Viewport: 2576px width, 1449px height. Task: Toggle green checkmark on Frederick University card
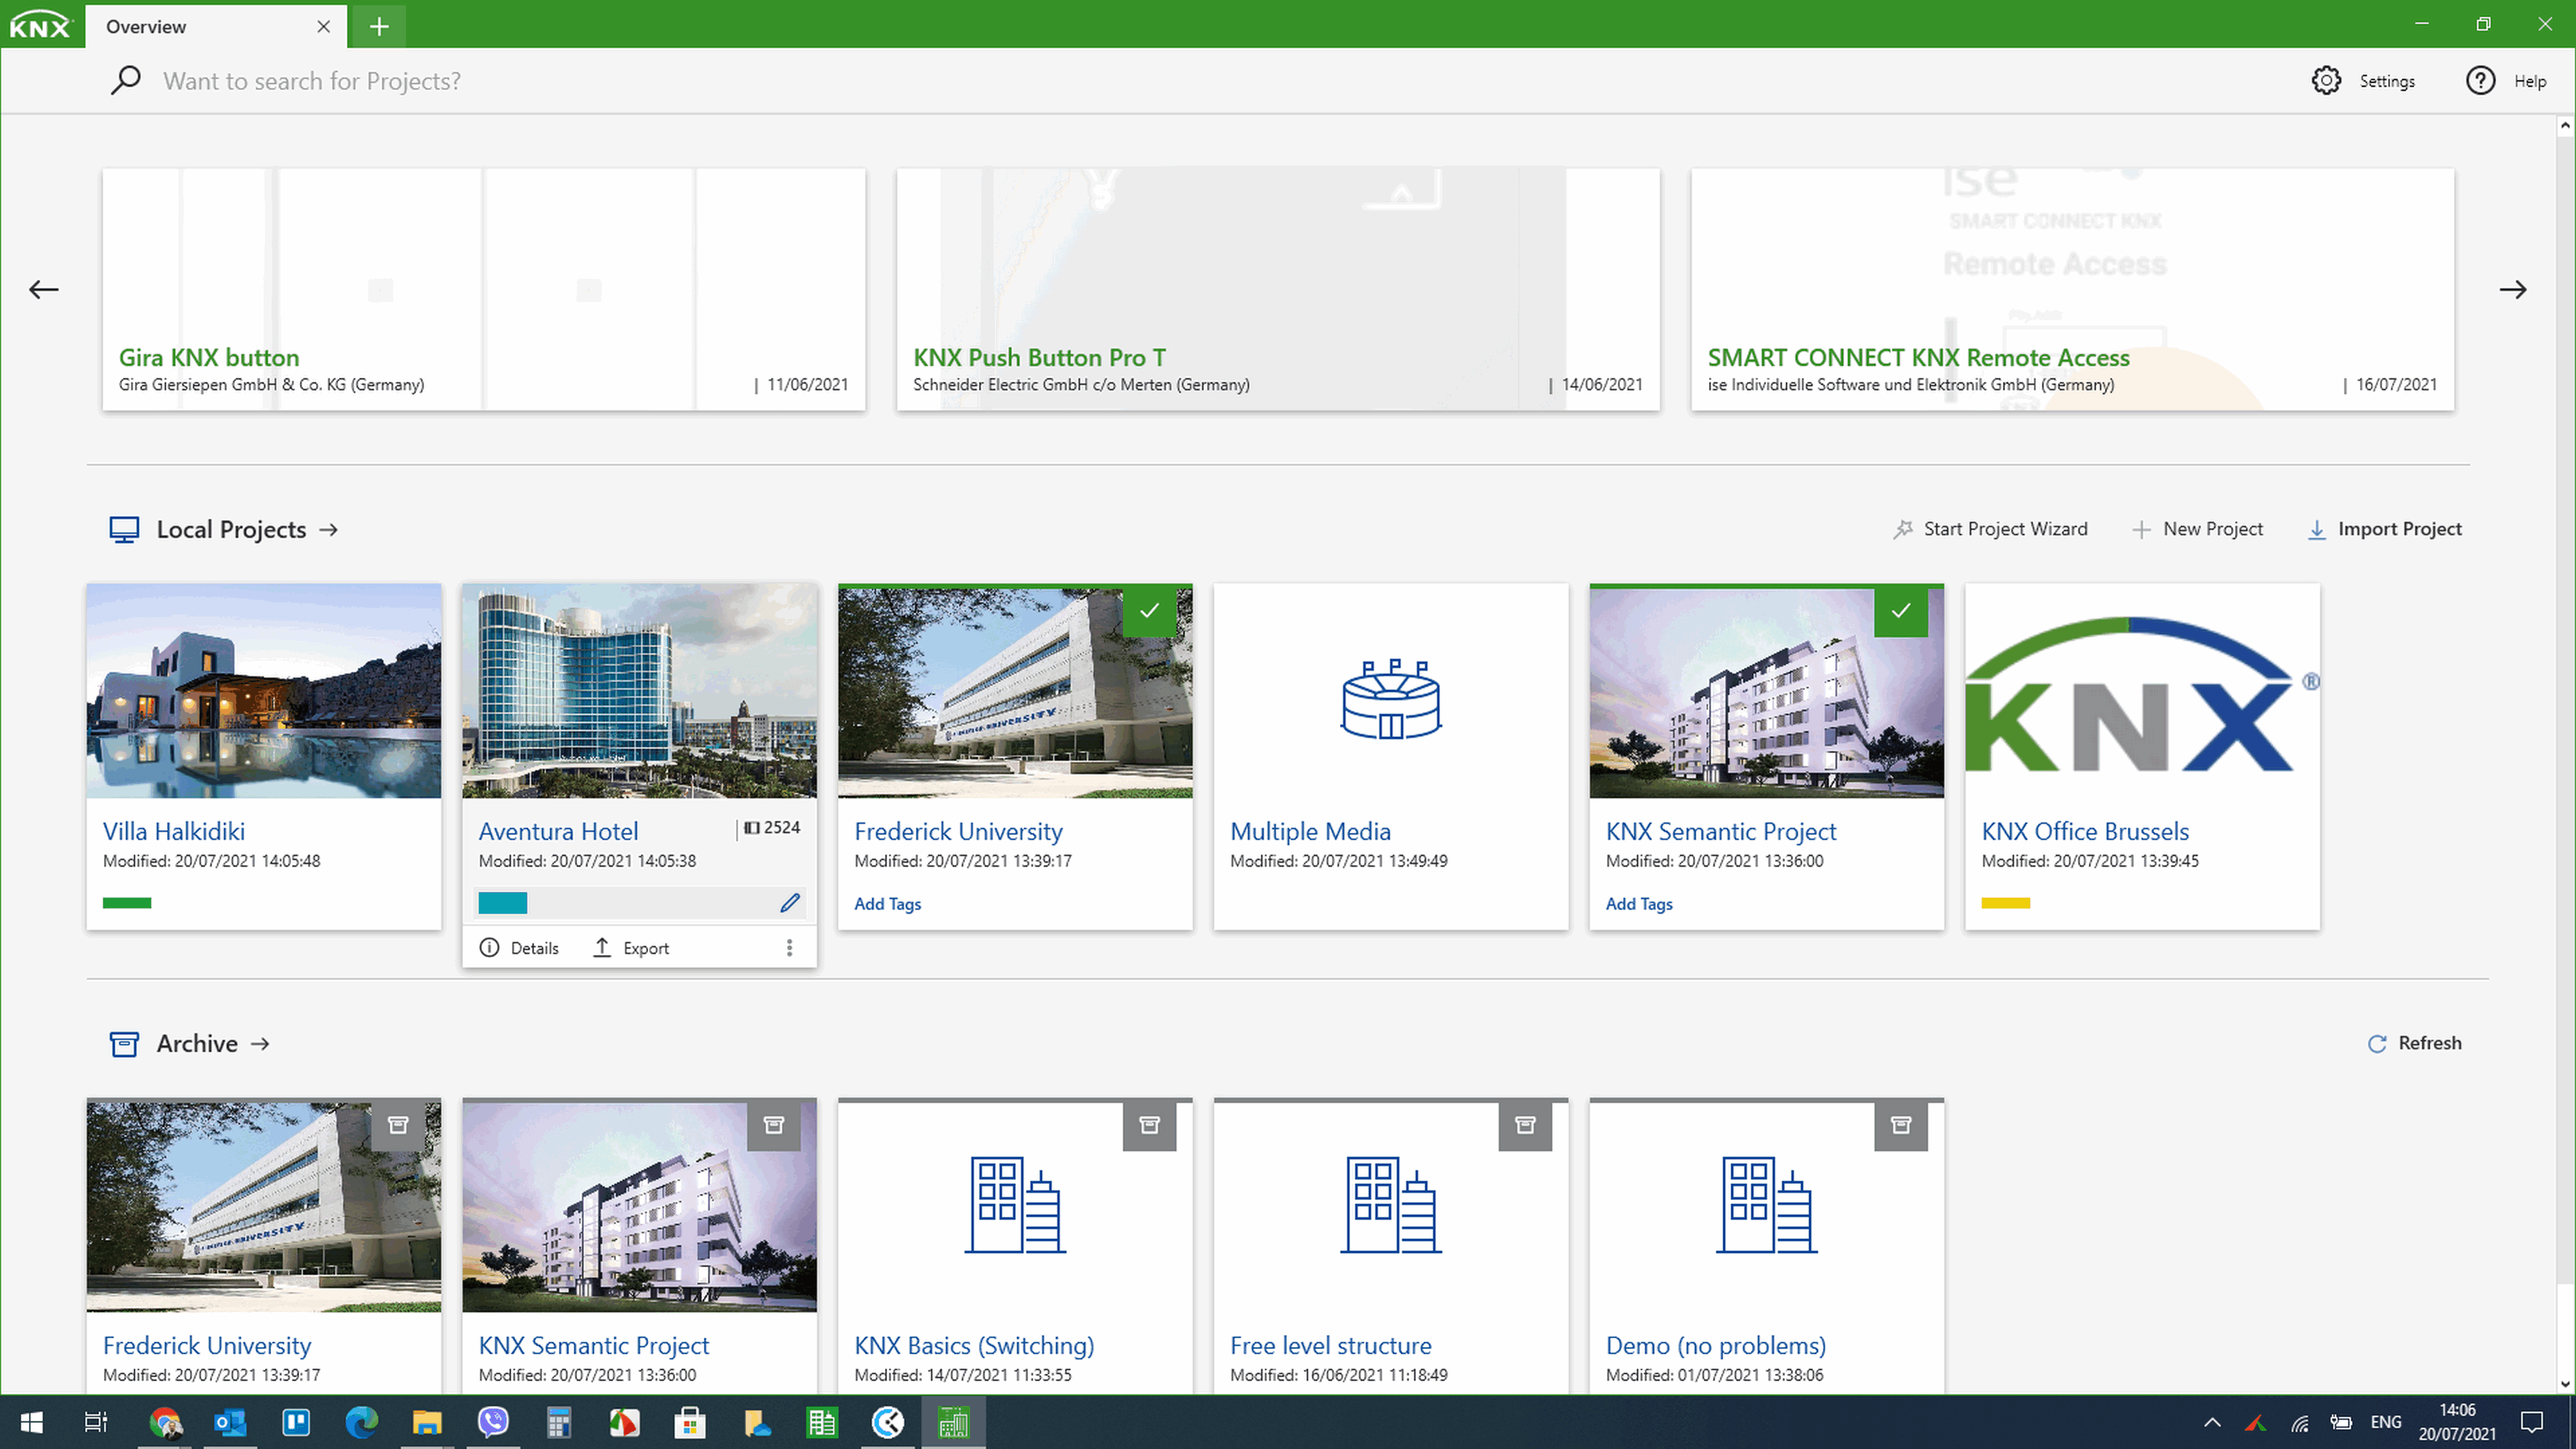tap(1150, 611)
